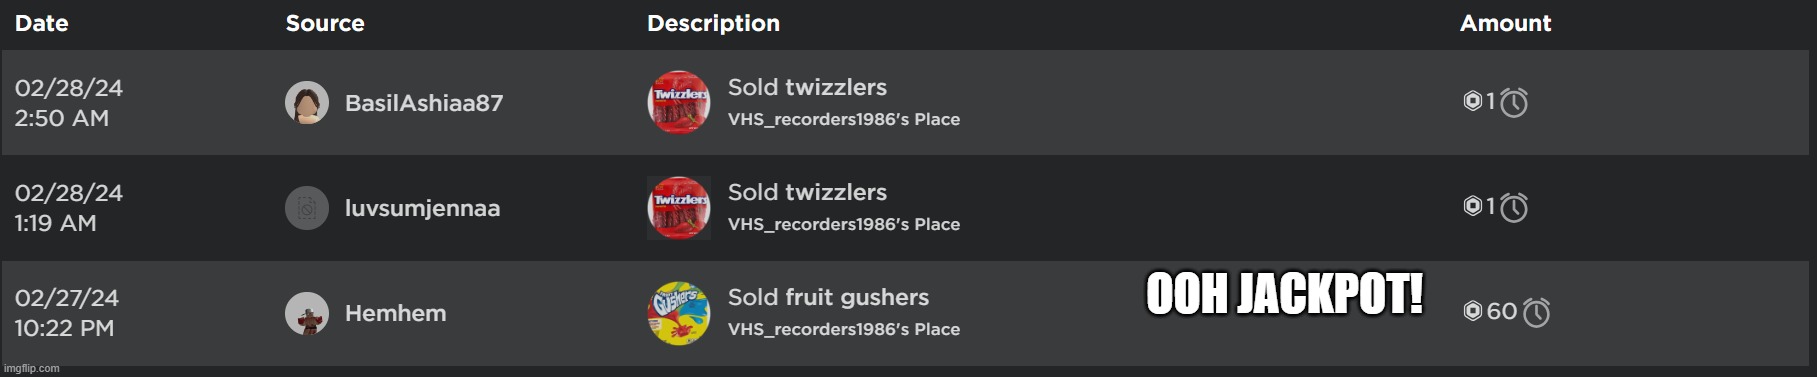The width and height of the screenshot is (1817, 377).
Task: Click the pending clock icon beside 60 Robux
Action: pyautogui.click(x=1537, y=312)
